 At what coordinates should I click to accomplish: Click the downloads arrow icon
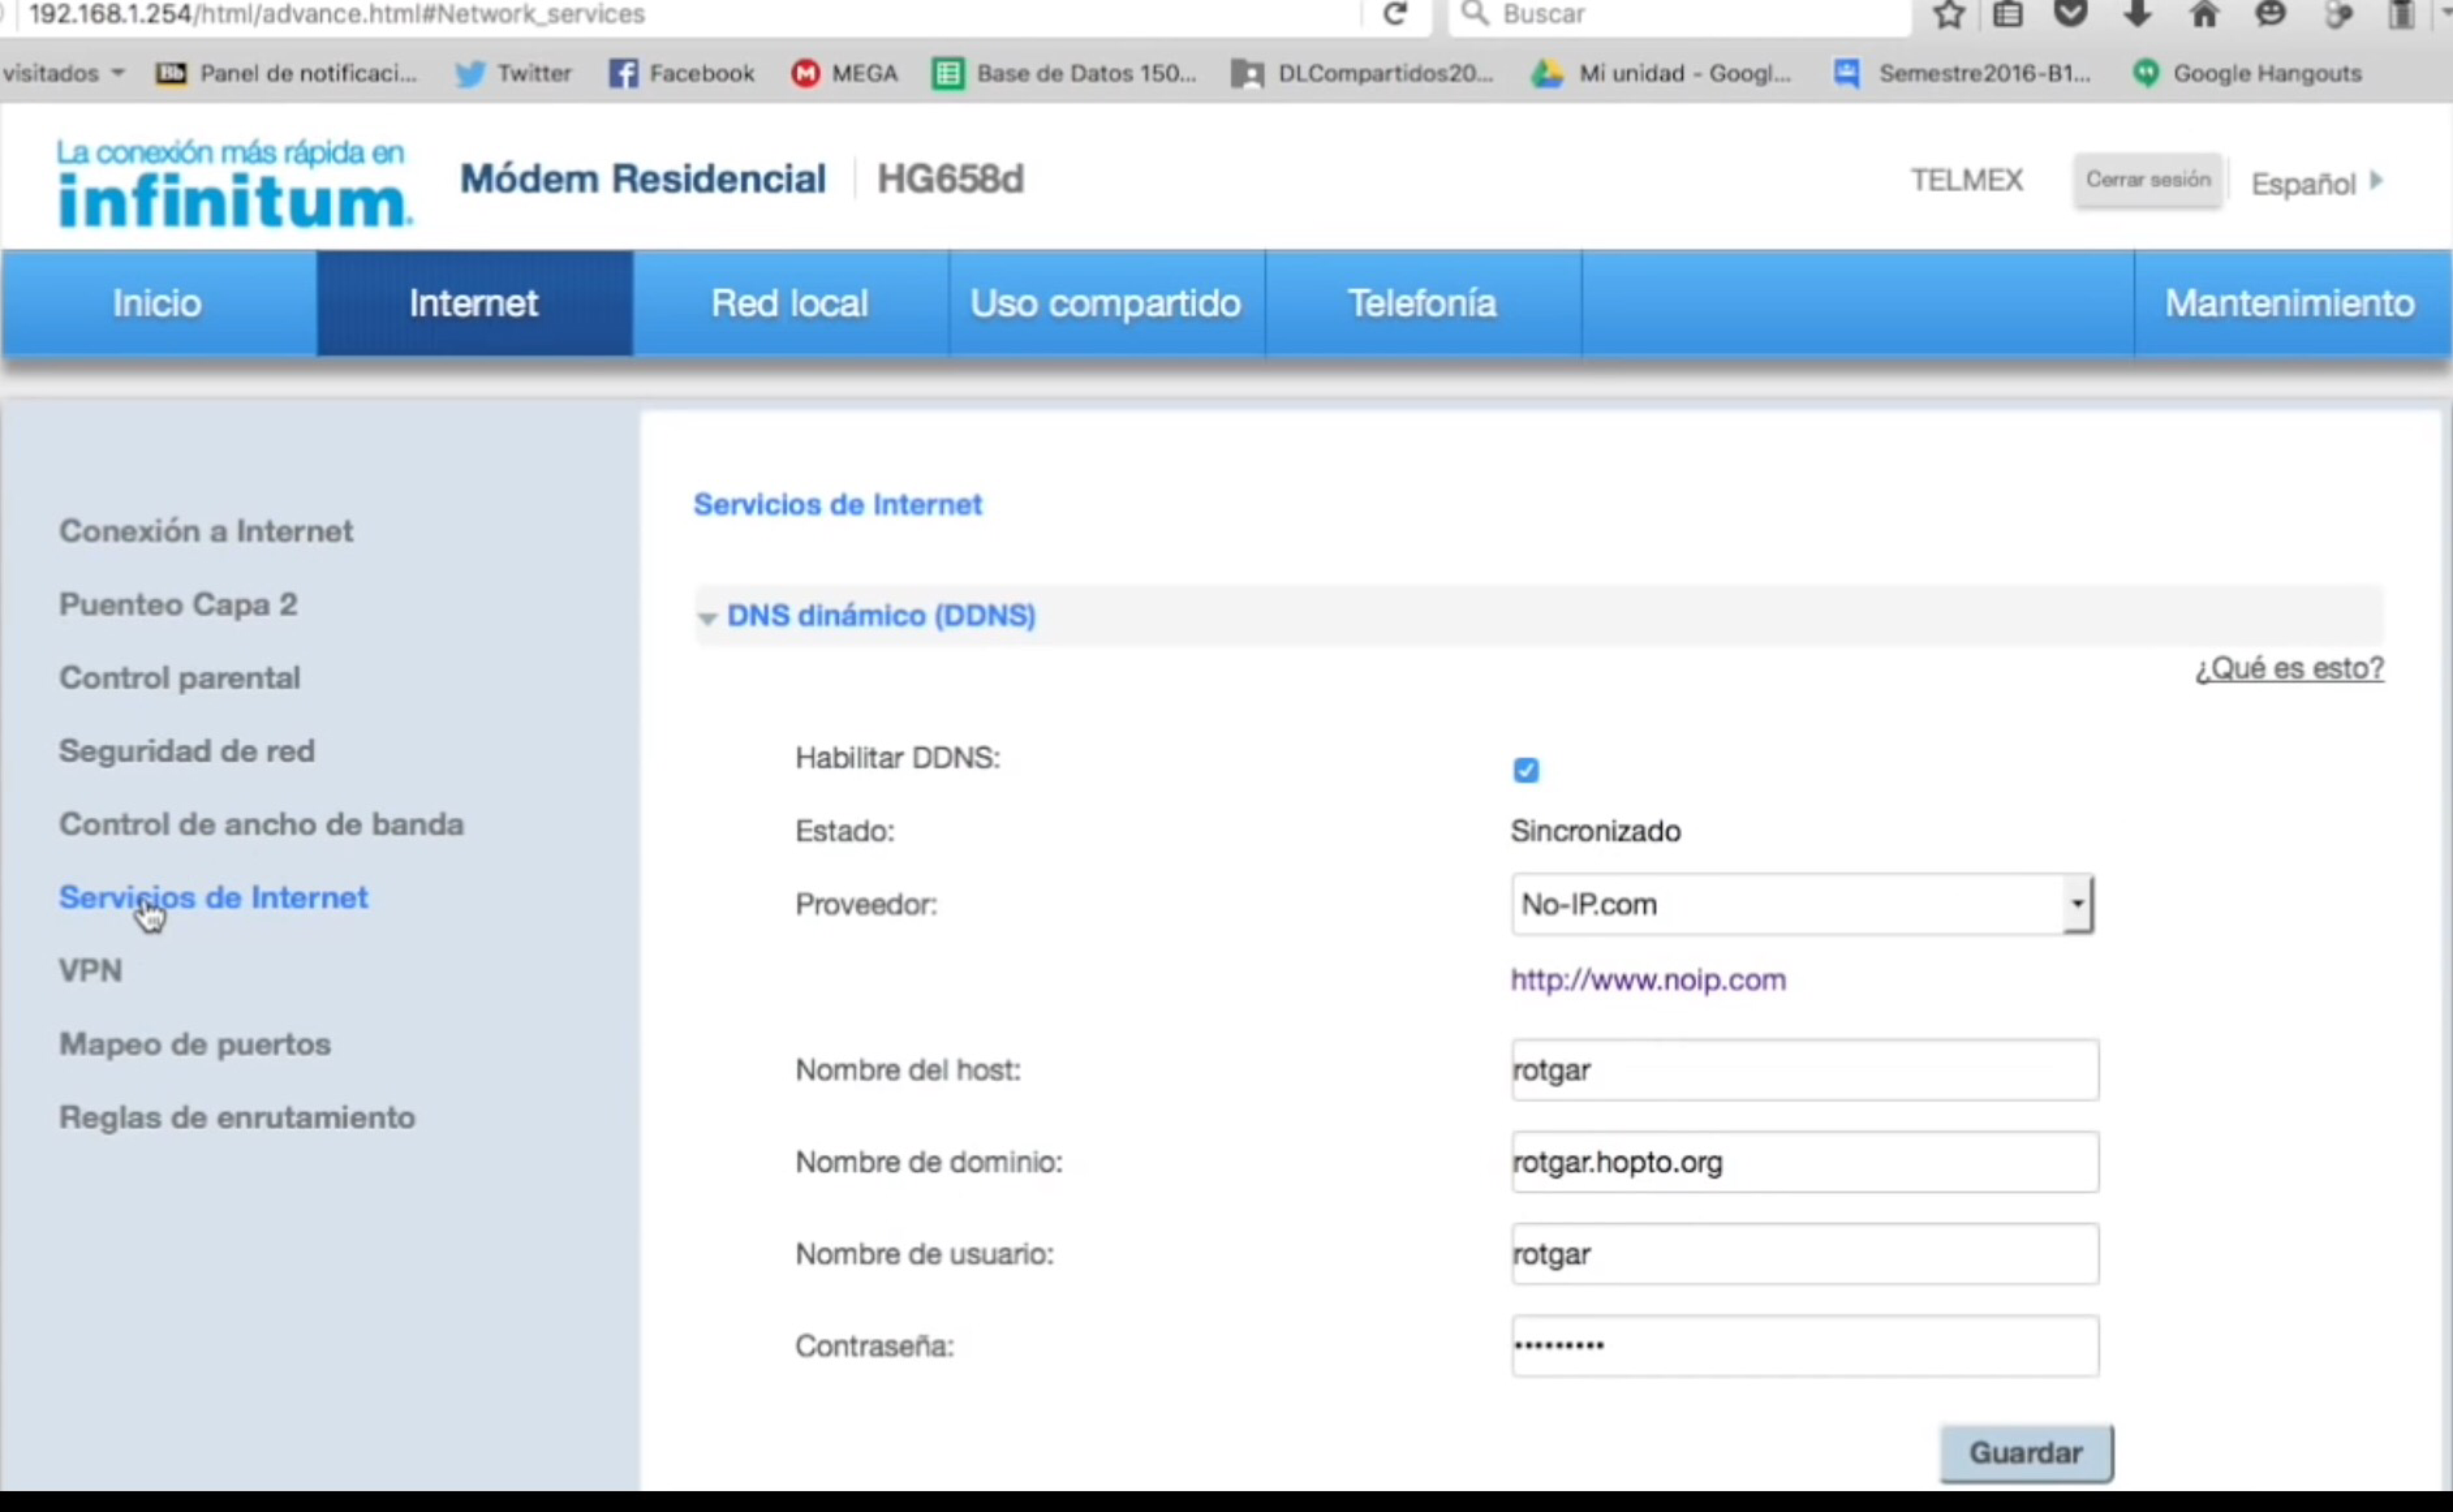[2137, 14]
